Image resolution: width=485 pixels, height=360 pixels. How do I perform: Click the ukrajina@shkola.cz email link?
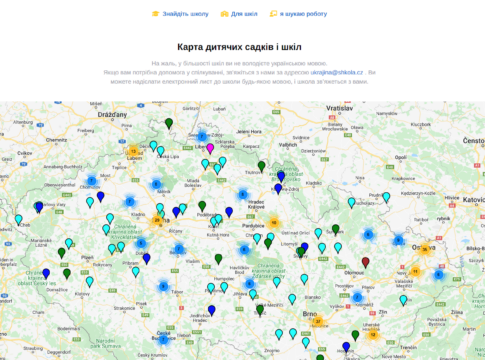pyautogui.click(x=337, y=72)
